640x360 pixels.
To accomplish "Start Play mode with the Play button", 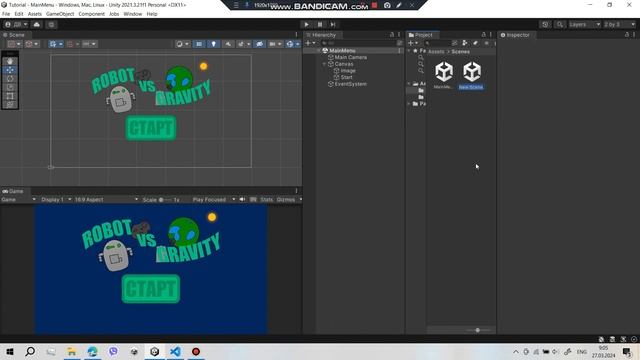I will coord(307,24).
